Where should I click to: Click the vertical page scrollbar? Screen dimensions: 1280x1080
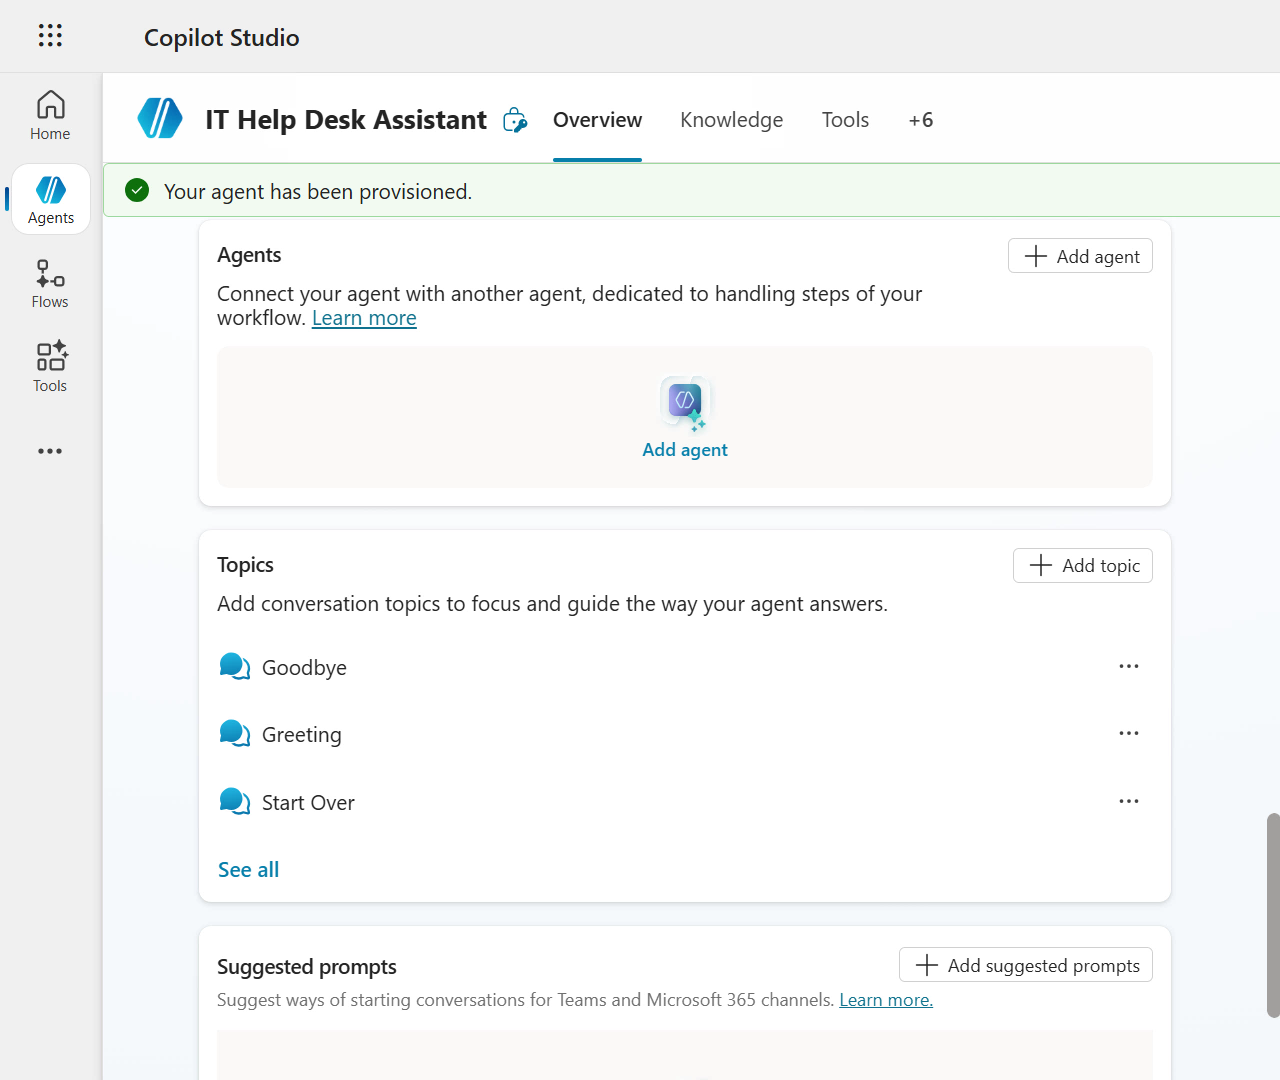pyautogui.click(x=1272, y=914)
